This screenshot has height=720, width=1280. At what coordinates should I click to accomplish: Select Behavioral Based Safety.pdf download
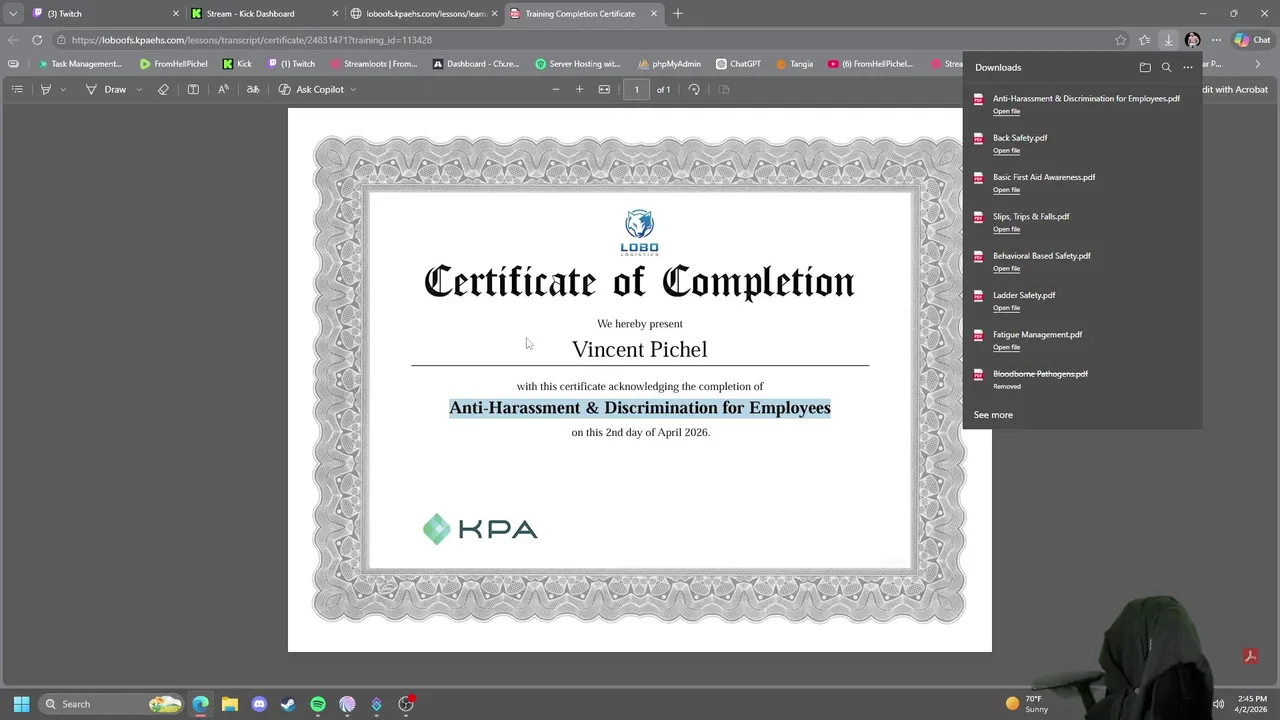click(x=1042, y=256)
